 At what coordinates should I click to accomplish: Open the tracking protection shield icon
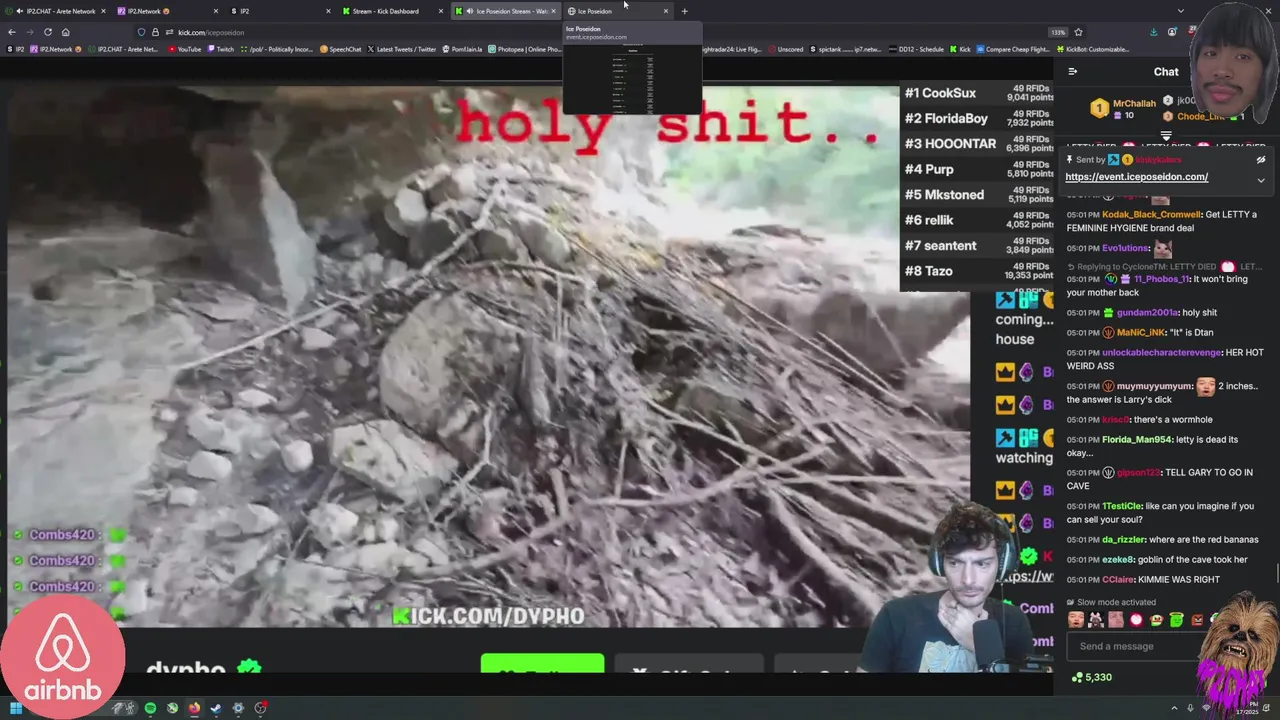tap(141, 32)
